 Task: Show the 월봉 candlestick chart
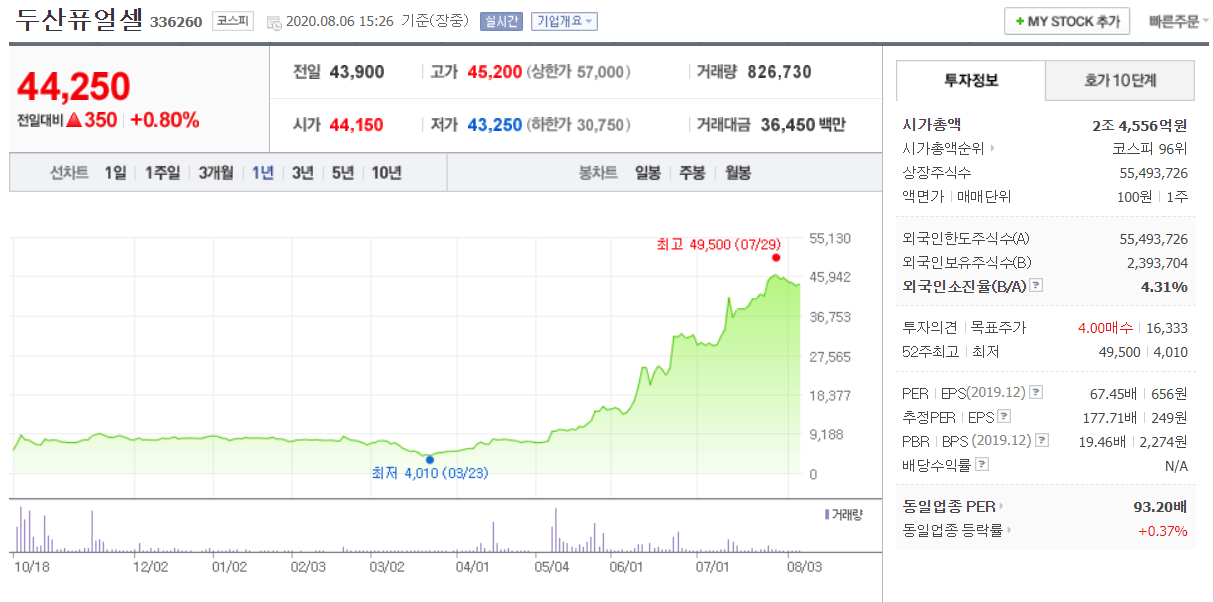click(x=737, y=173)
